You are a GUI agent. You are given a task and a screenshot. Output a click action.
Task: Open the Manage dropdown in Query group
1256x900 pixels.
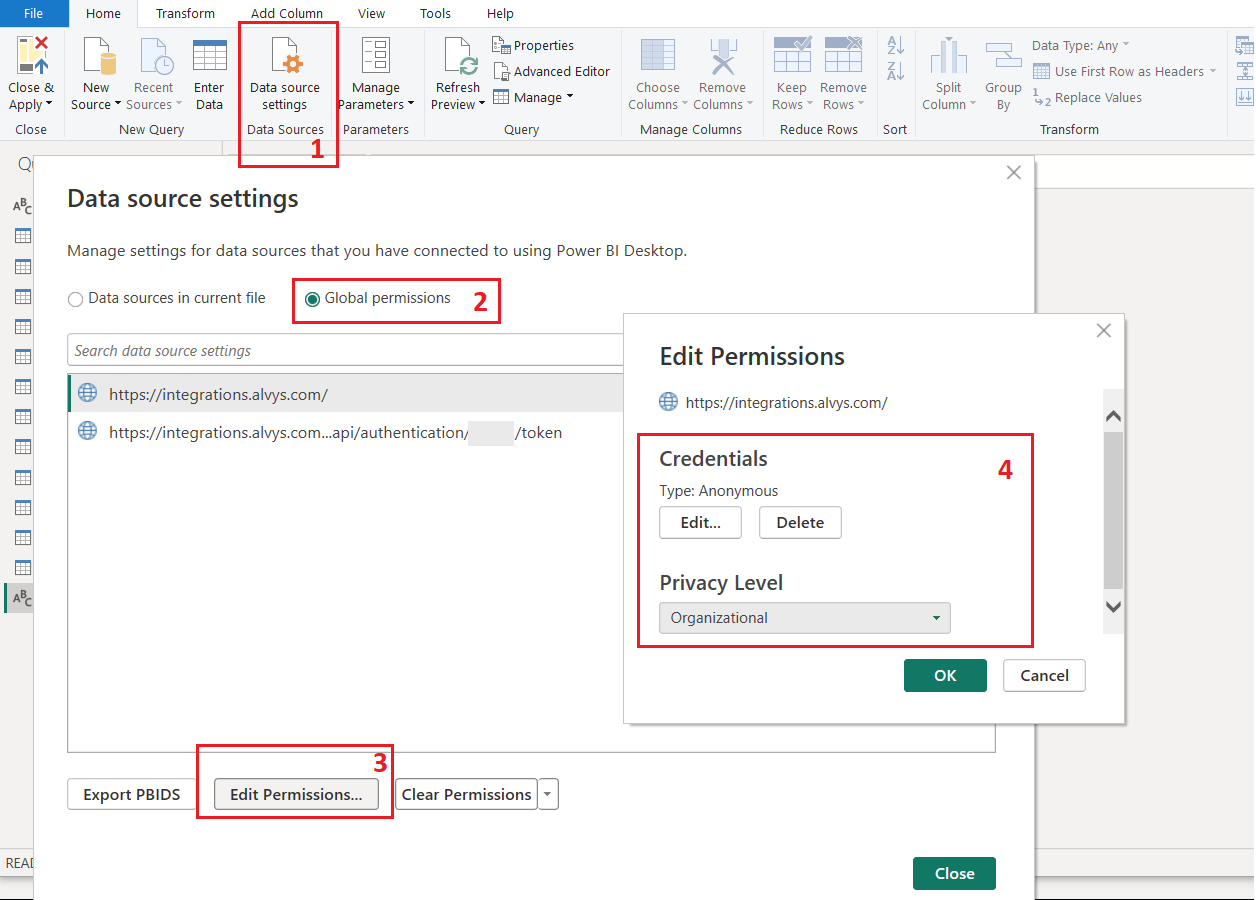(534, 97)
